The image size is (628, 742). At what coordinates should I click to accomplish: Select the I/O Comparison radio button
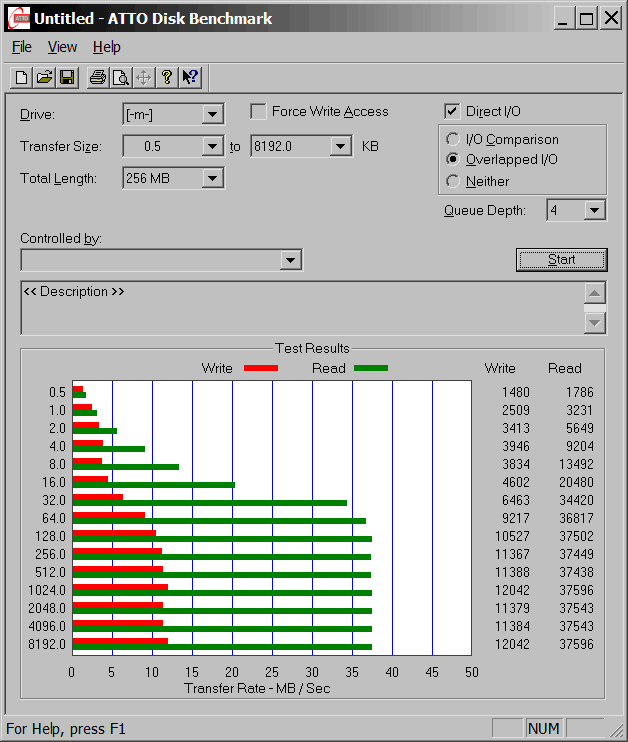click(x=453, y=140)
